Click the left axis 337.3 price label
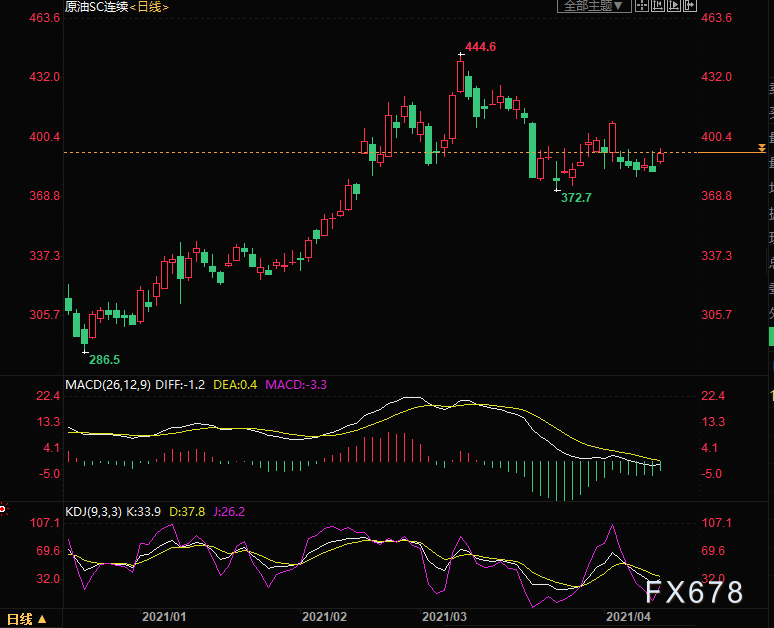Image resolution: width=774 pixels, height=628 pixels. tap(44, 256)
